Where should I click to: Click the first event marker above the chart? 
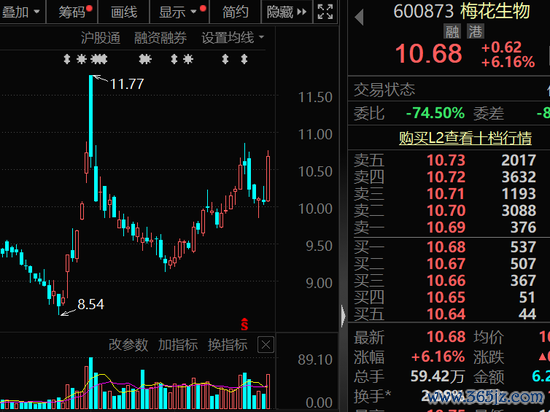[x=67, y=59]
